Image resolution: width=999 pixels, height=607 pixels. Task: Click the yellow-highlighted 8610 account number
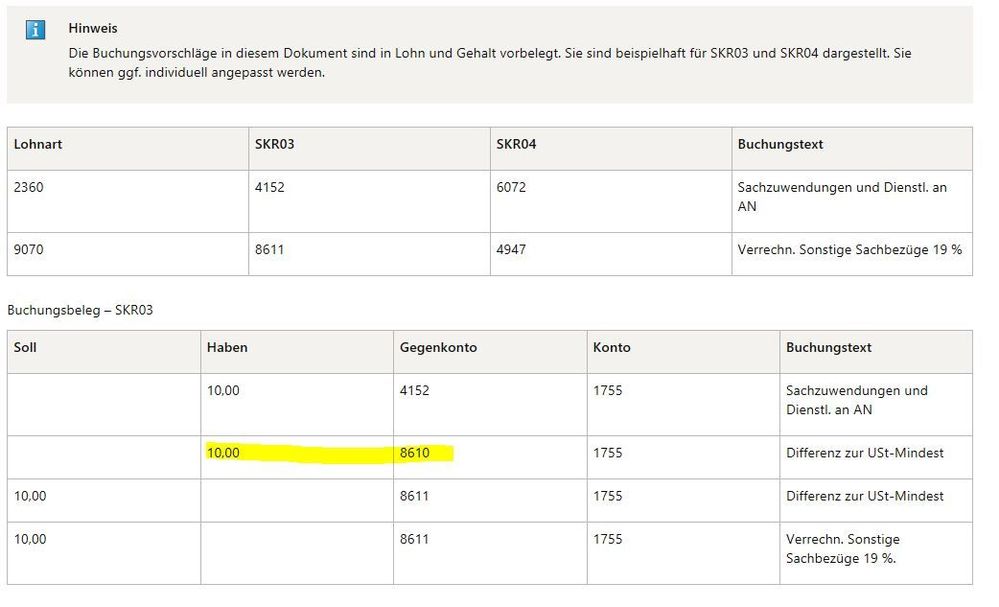pos(415,453)
